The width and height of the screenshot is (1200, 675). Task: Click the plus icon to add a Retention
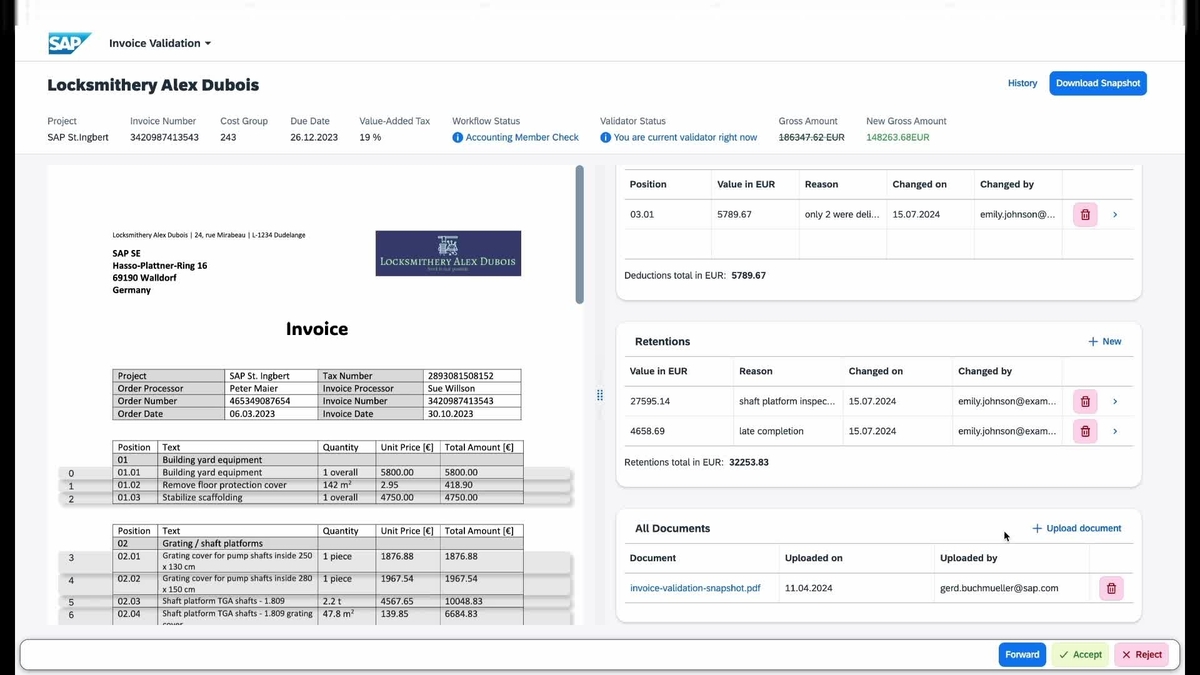point(1092,341)
